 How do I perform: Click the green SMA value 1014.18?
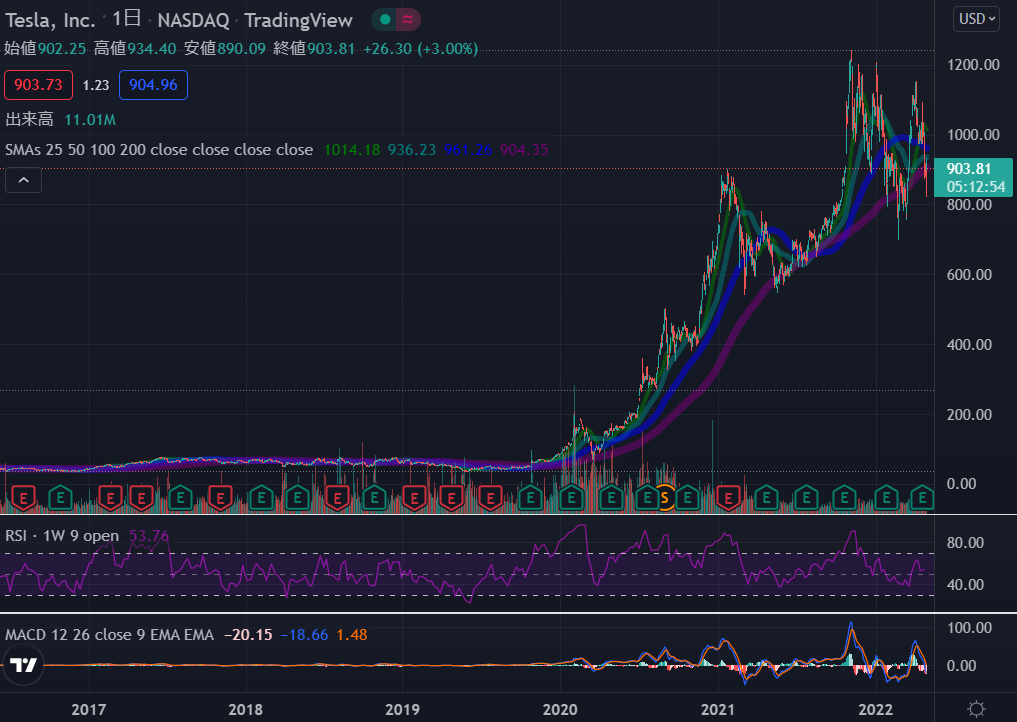(x=352, y=150)
